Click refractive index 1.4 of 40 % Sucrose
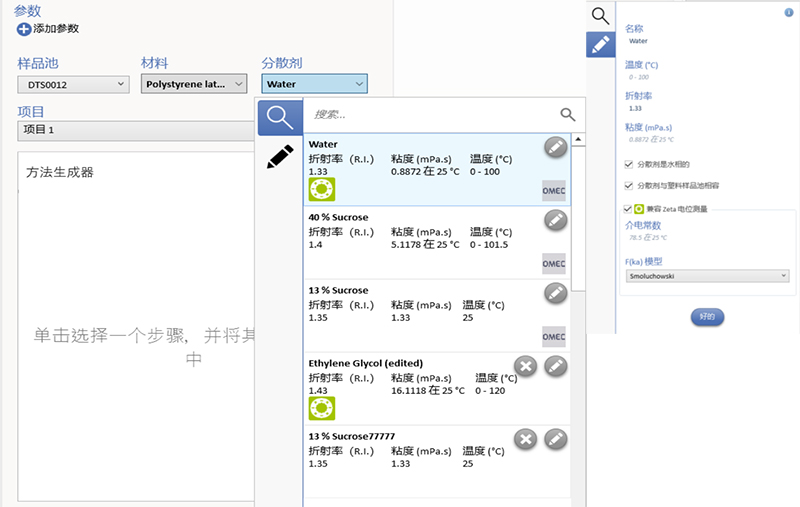 pyautogui.click(x=315, y=245)
